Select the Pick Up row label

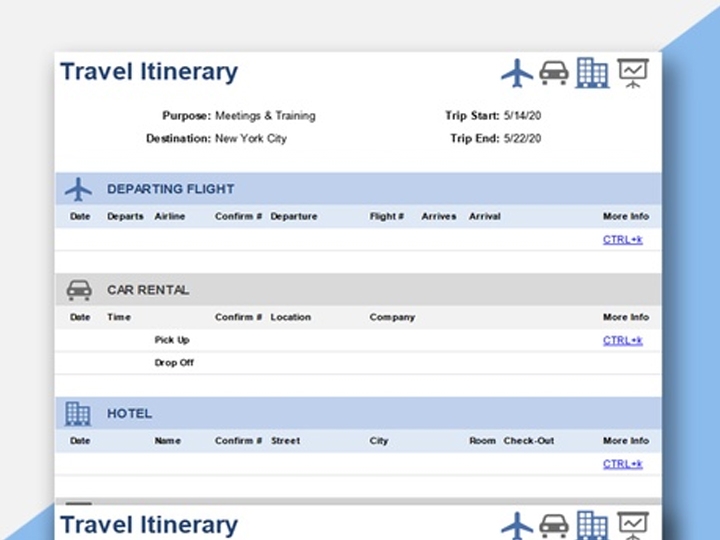[172, 340]
